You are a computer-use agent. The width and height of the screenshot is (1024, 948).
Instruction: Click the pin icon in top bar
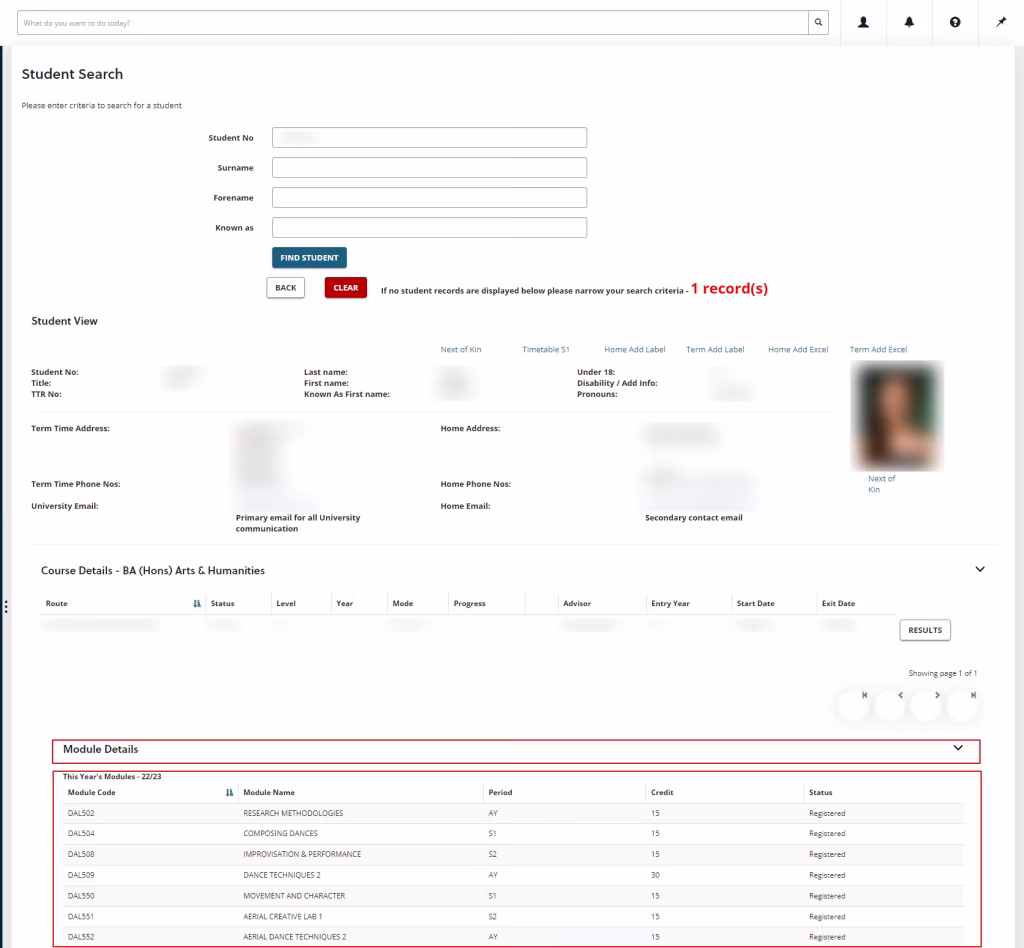click(x=1001, y=22)
